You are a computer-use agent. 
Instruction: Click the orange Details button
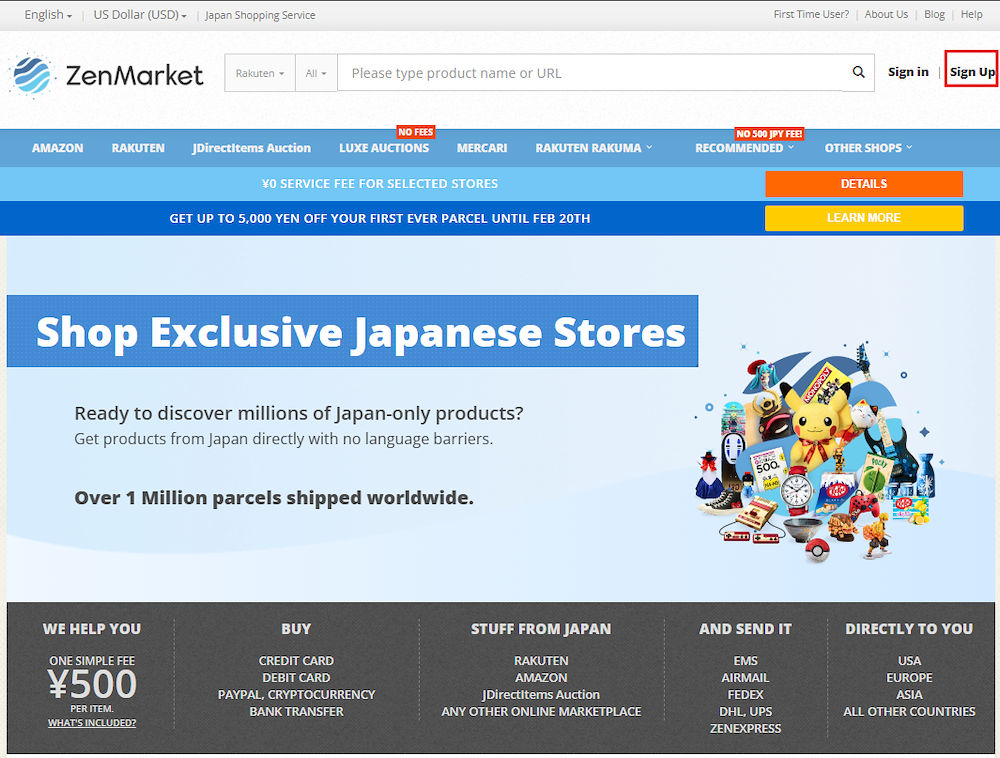pyautogui.click(x=864, y=184)
